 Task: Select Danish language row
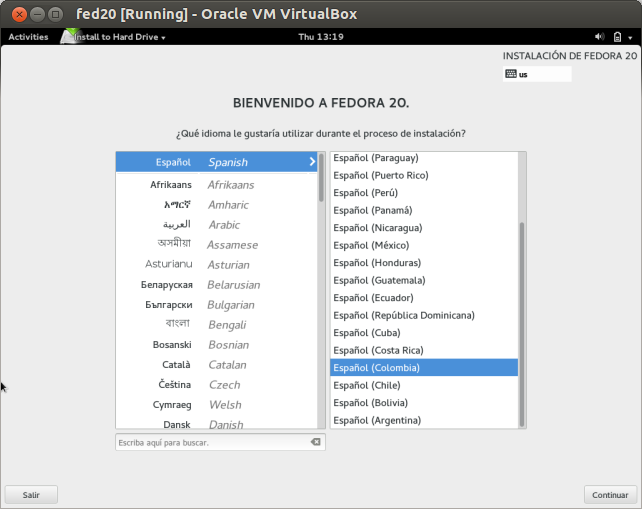click(217, 423)
